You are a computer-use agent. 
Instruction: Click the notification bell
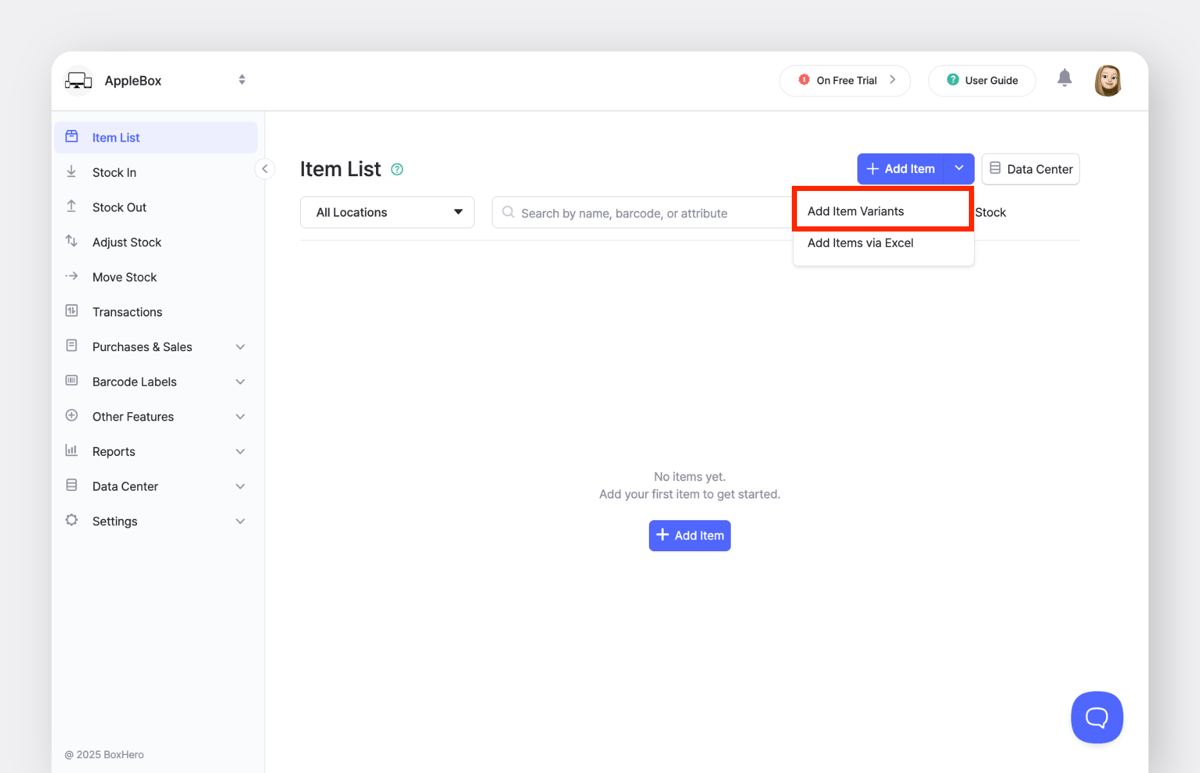1064,78
